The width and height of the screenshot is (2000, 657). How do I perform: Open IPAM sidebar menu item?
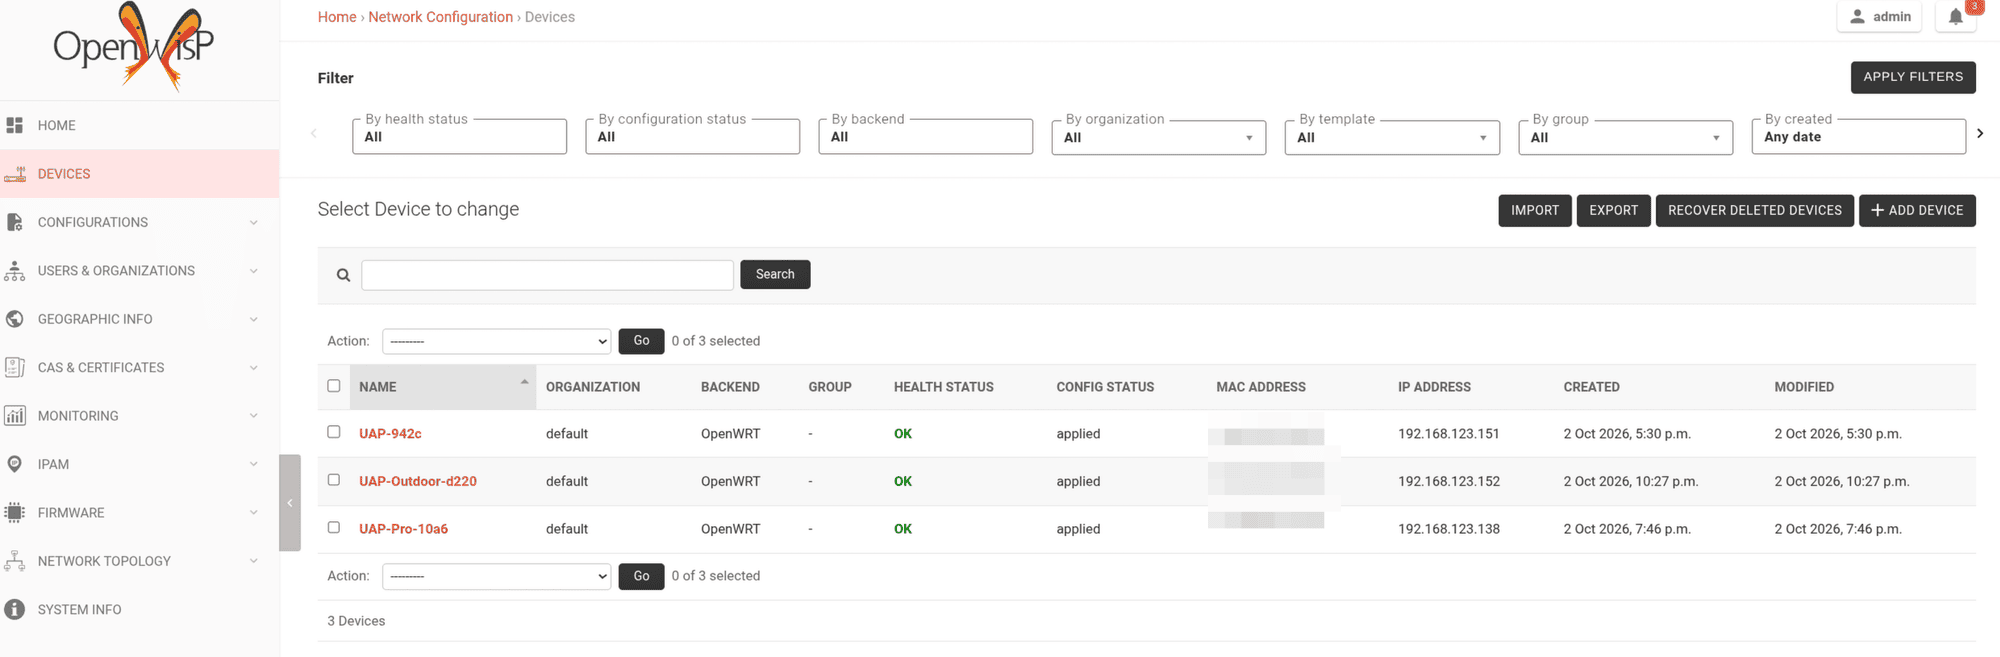click(140, 464)
